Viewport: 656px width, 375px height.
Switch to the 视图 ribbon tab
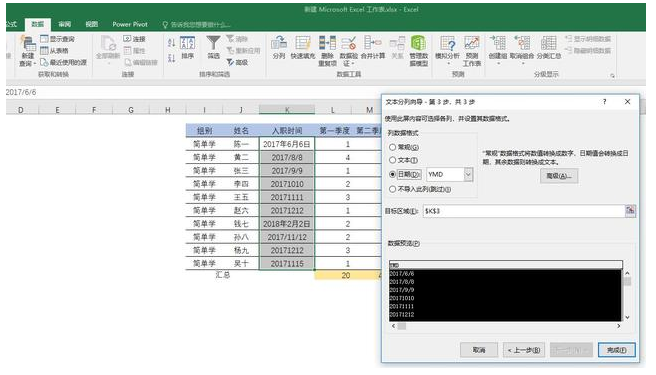[x=92, y=24]
